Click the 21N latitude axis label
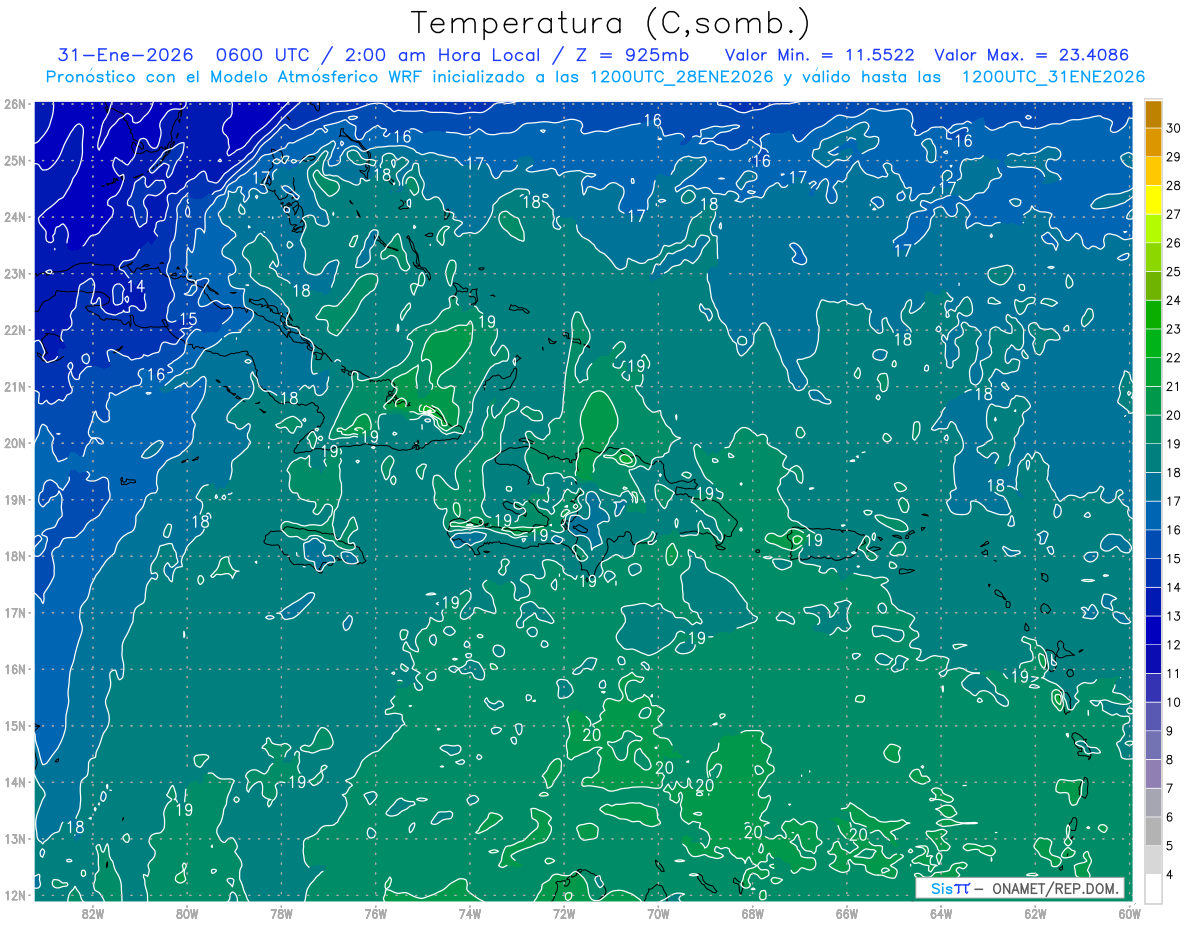Viewport: 1200px width, 927px height. [x=15, y=387]
